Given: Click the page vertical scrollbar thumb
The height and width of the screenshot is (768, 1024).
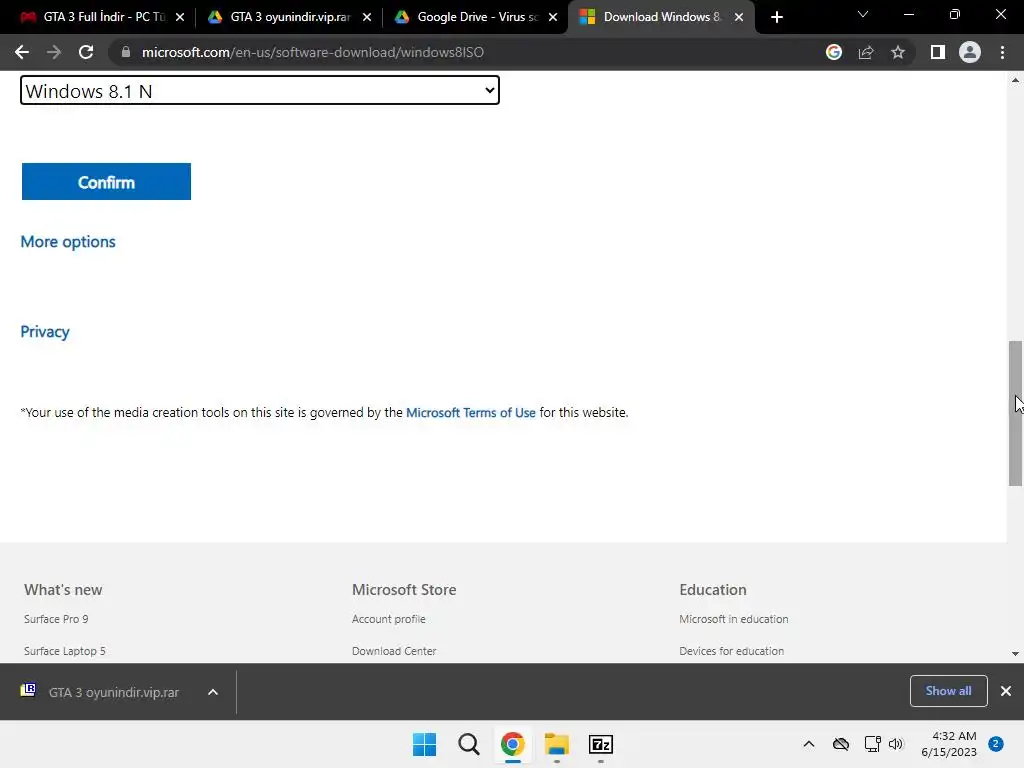Looking at the screenshot, I should pyautogui.click(x=1015, y=413).
